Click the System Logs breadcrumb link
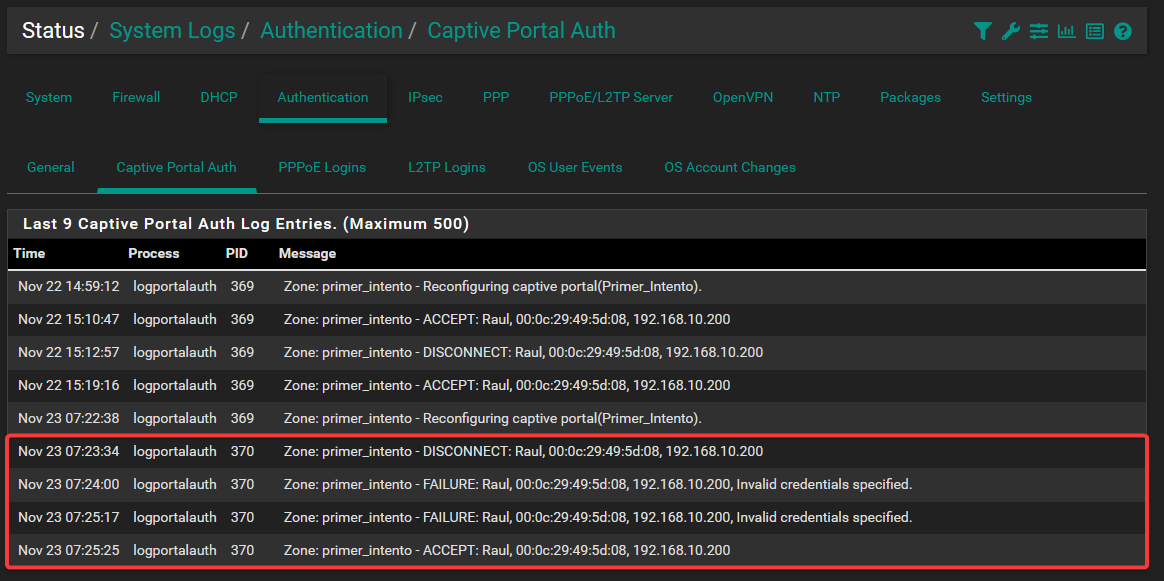1164x581 pixels. coord(172,31)
